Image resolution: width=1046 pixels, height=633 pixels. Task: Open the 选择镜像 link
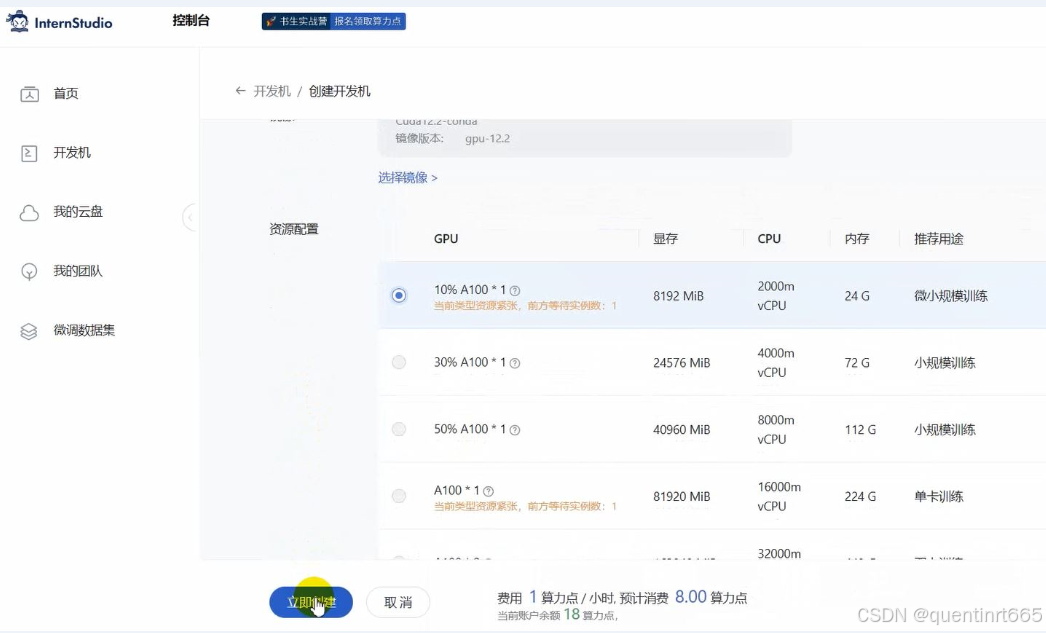click(x=408, y=177)
